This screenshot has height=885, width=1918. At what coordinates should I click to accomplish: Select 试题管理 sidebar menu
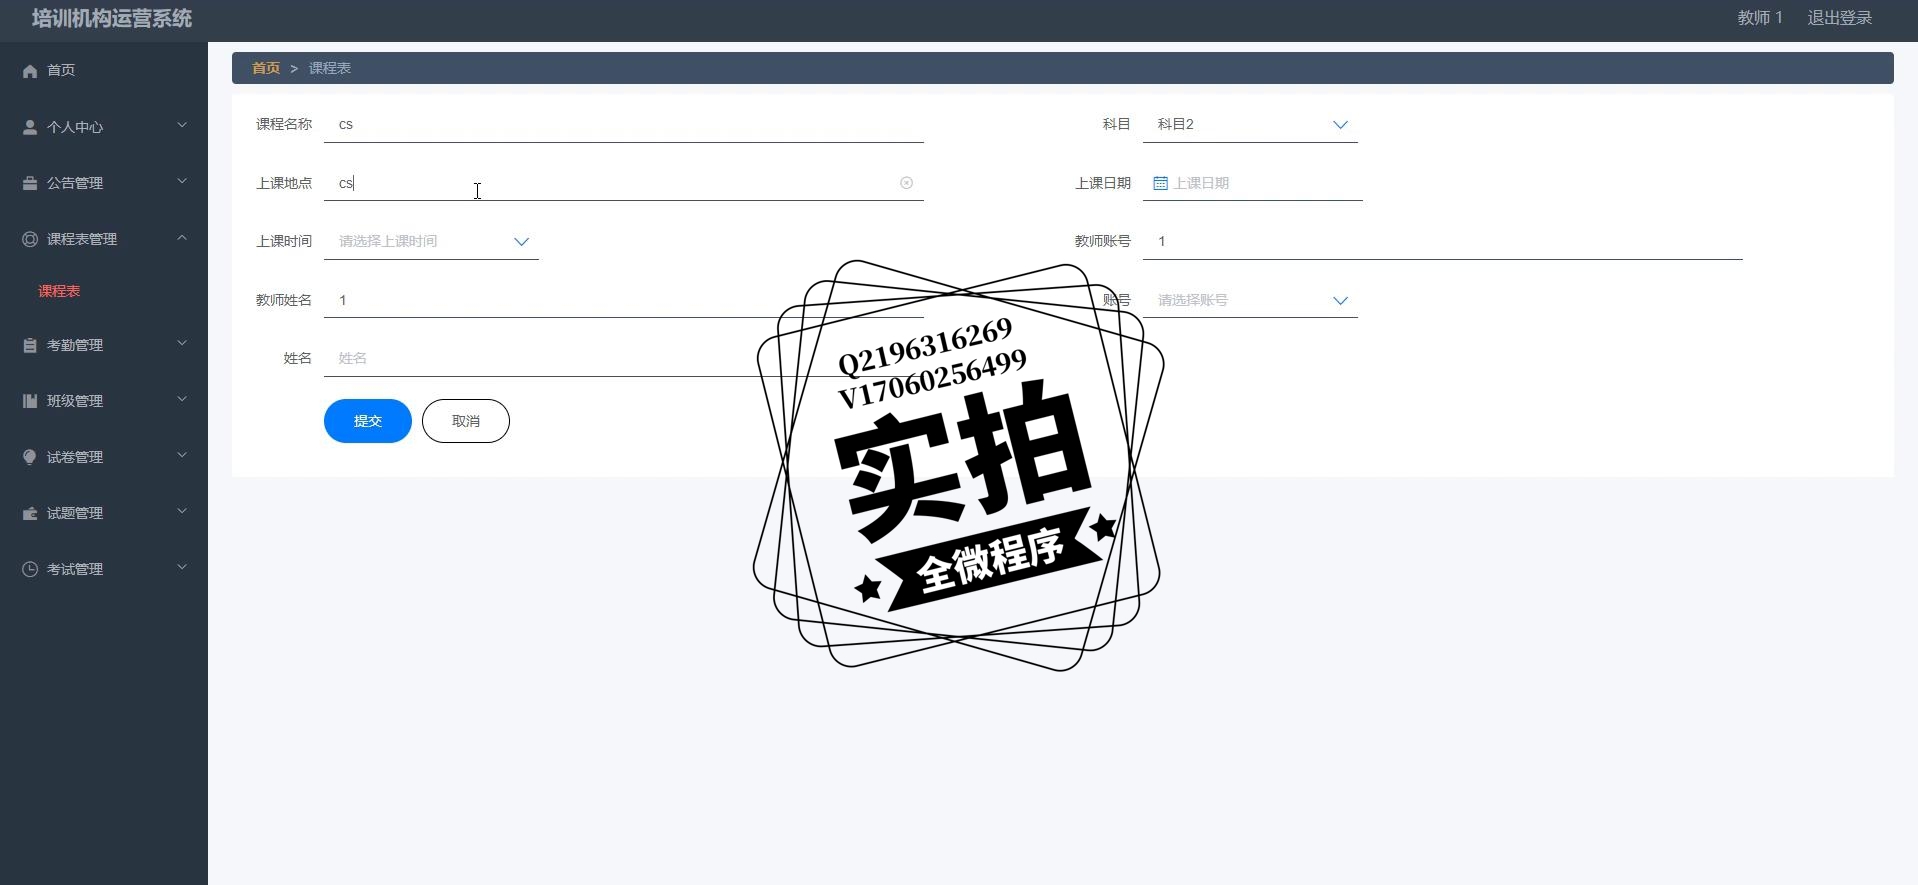[104, 513]
